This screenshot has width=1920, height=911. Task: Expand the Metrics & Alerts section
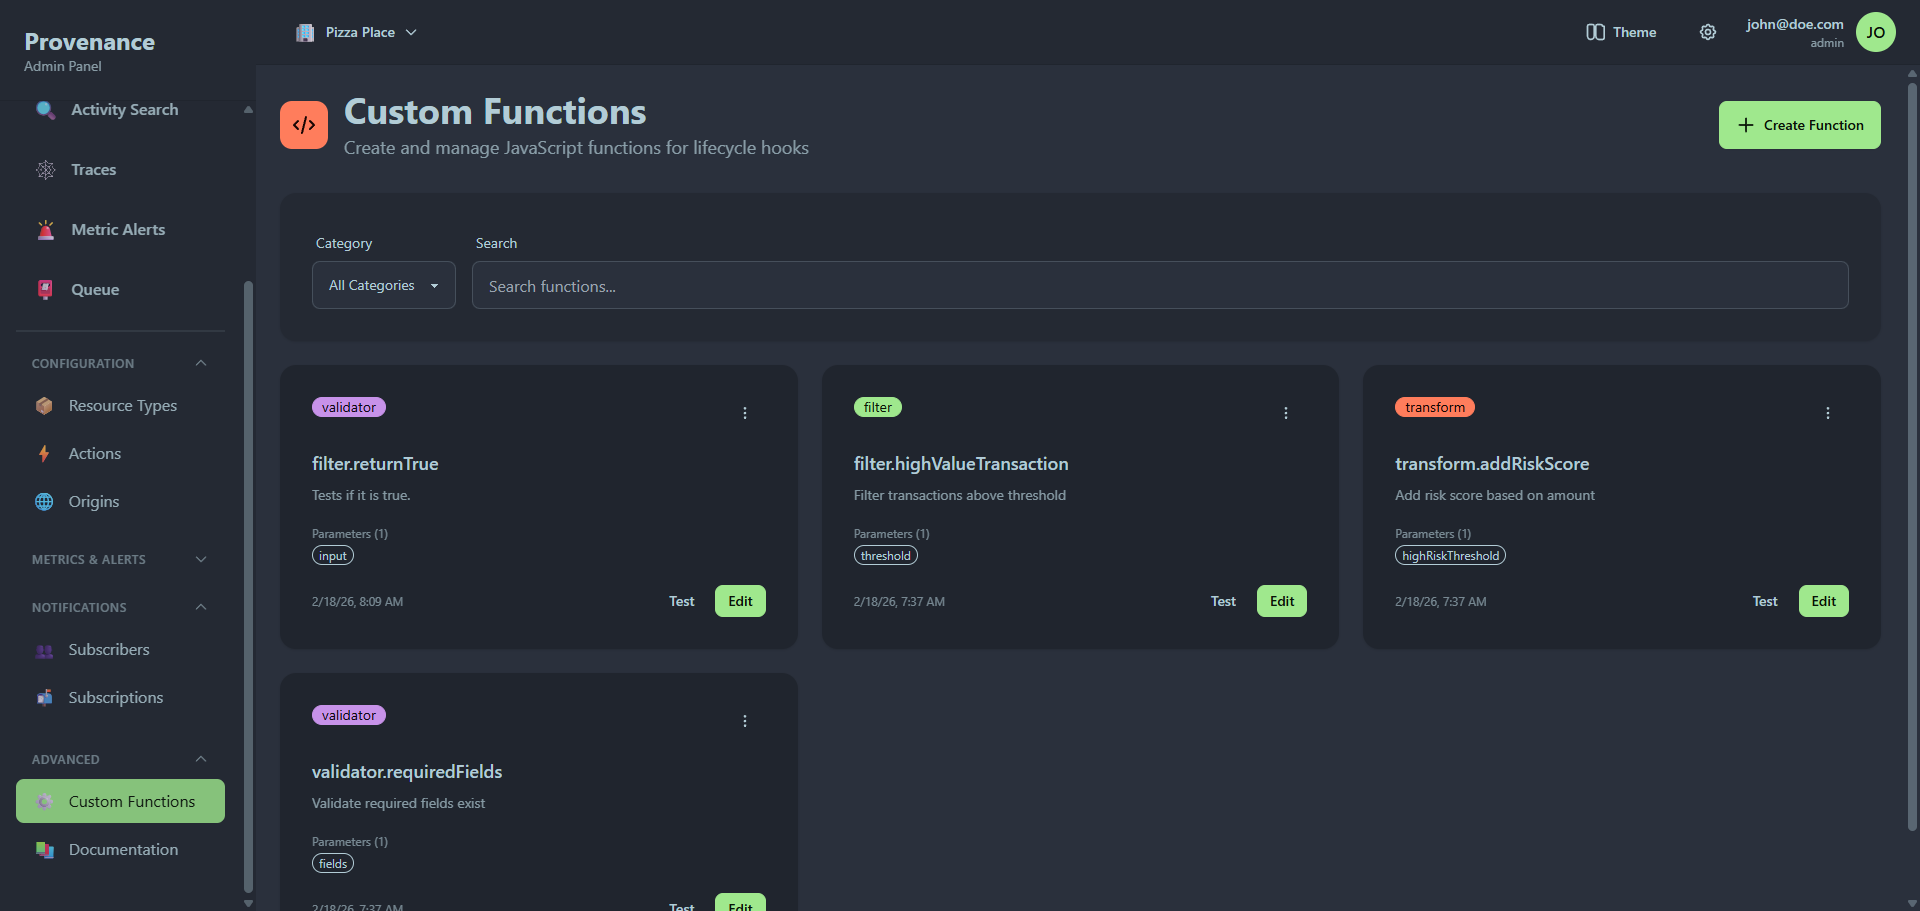[x=200, y=559]
